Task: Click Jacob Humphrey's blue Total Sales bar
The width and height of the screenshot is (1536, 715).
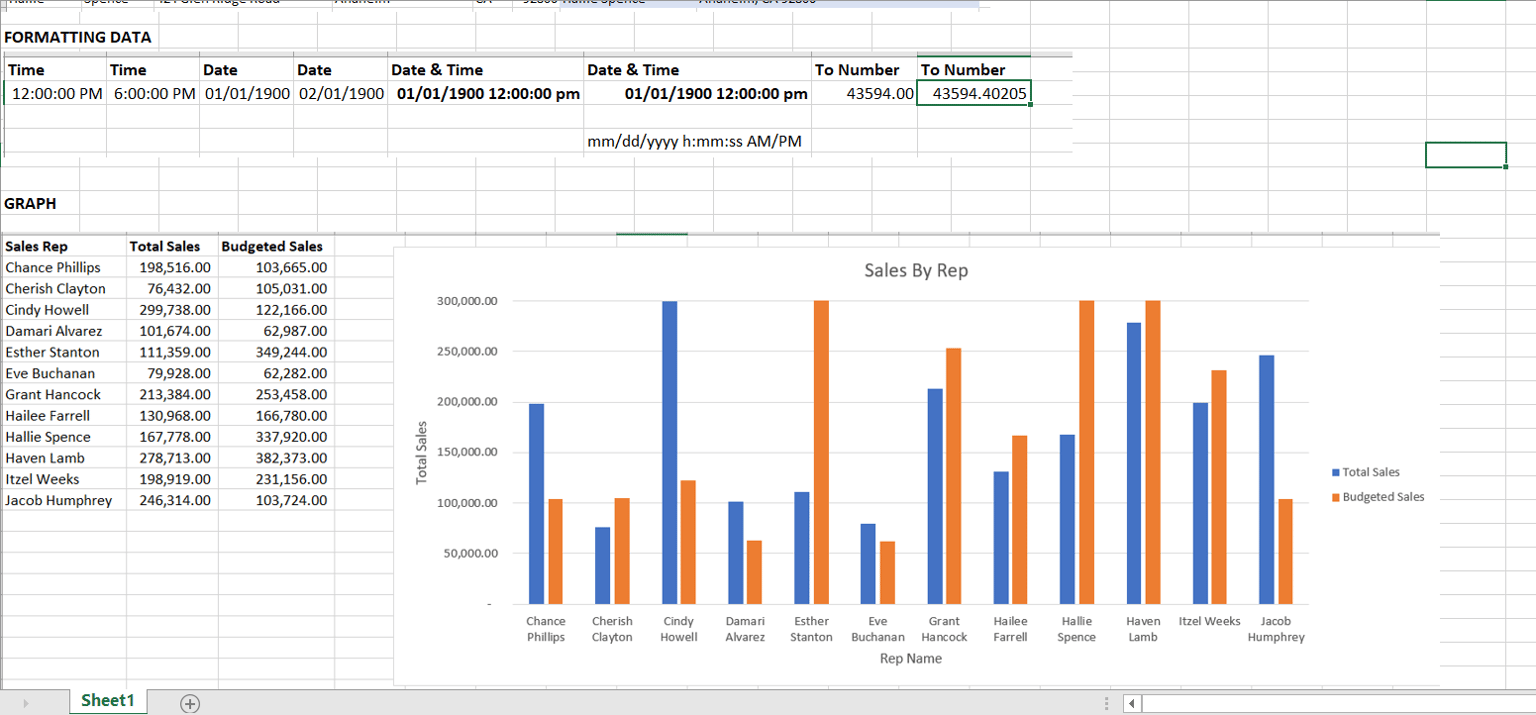Action: [x=1266, y=479]
